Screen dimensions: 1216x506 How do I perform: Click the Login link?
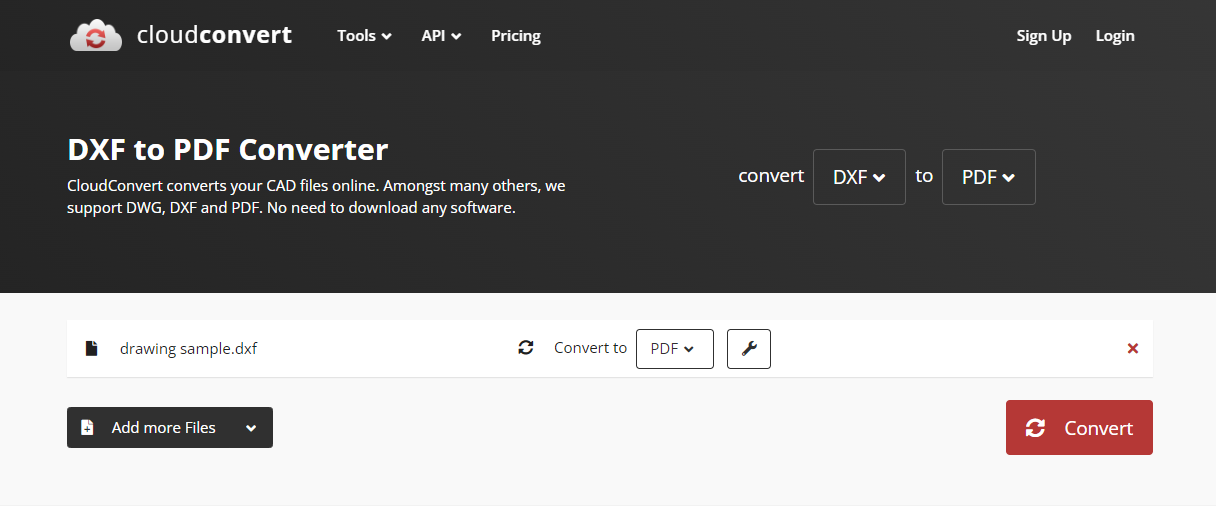coord(1115,36)
